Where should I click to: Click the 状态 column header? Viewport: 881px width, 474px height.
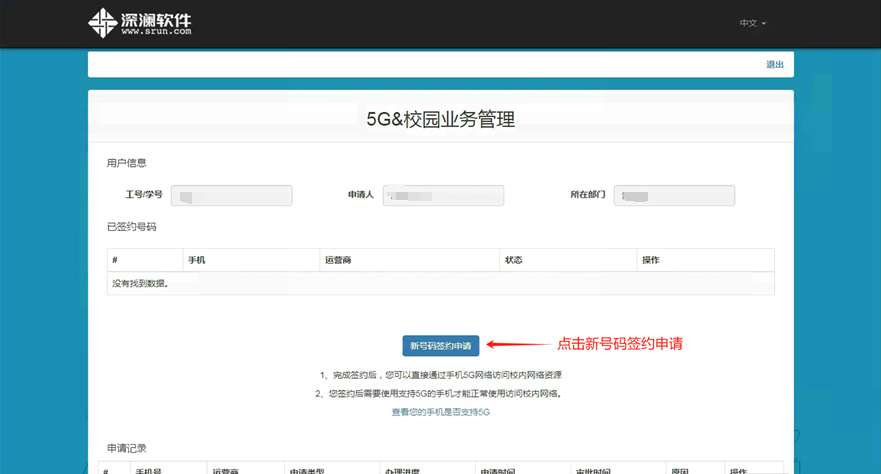pos(514,260)
